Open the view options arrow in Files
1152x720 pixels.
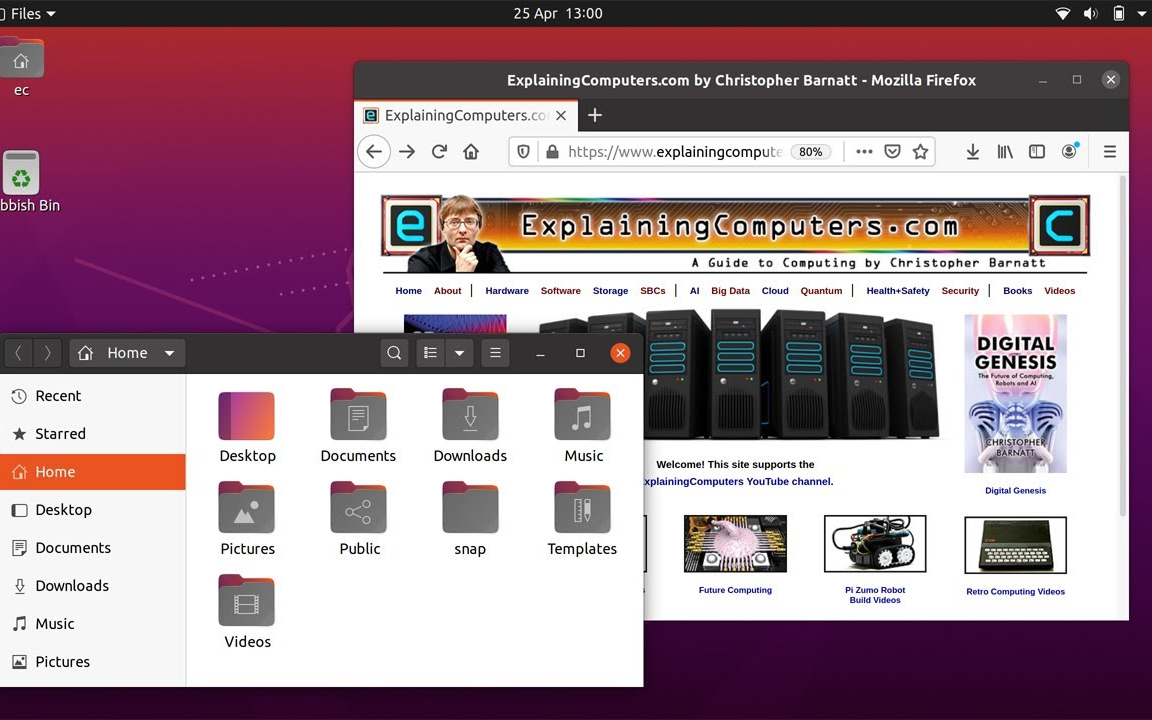pyautogui.click(x=459, y=352)
